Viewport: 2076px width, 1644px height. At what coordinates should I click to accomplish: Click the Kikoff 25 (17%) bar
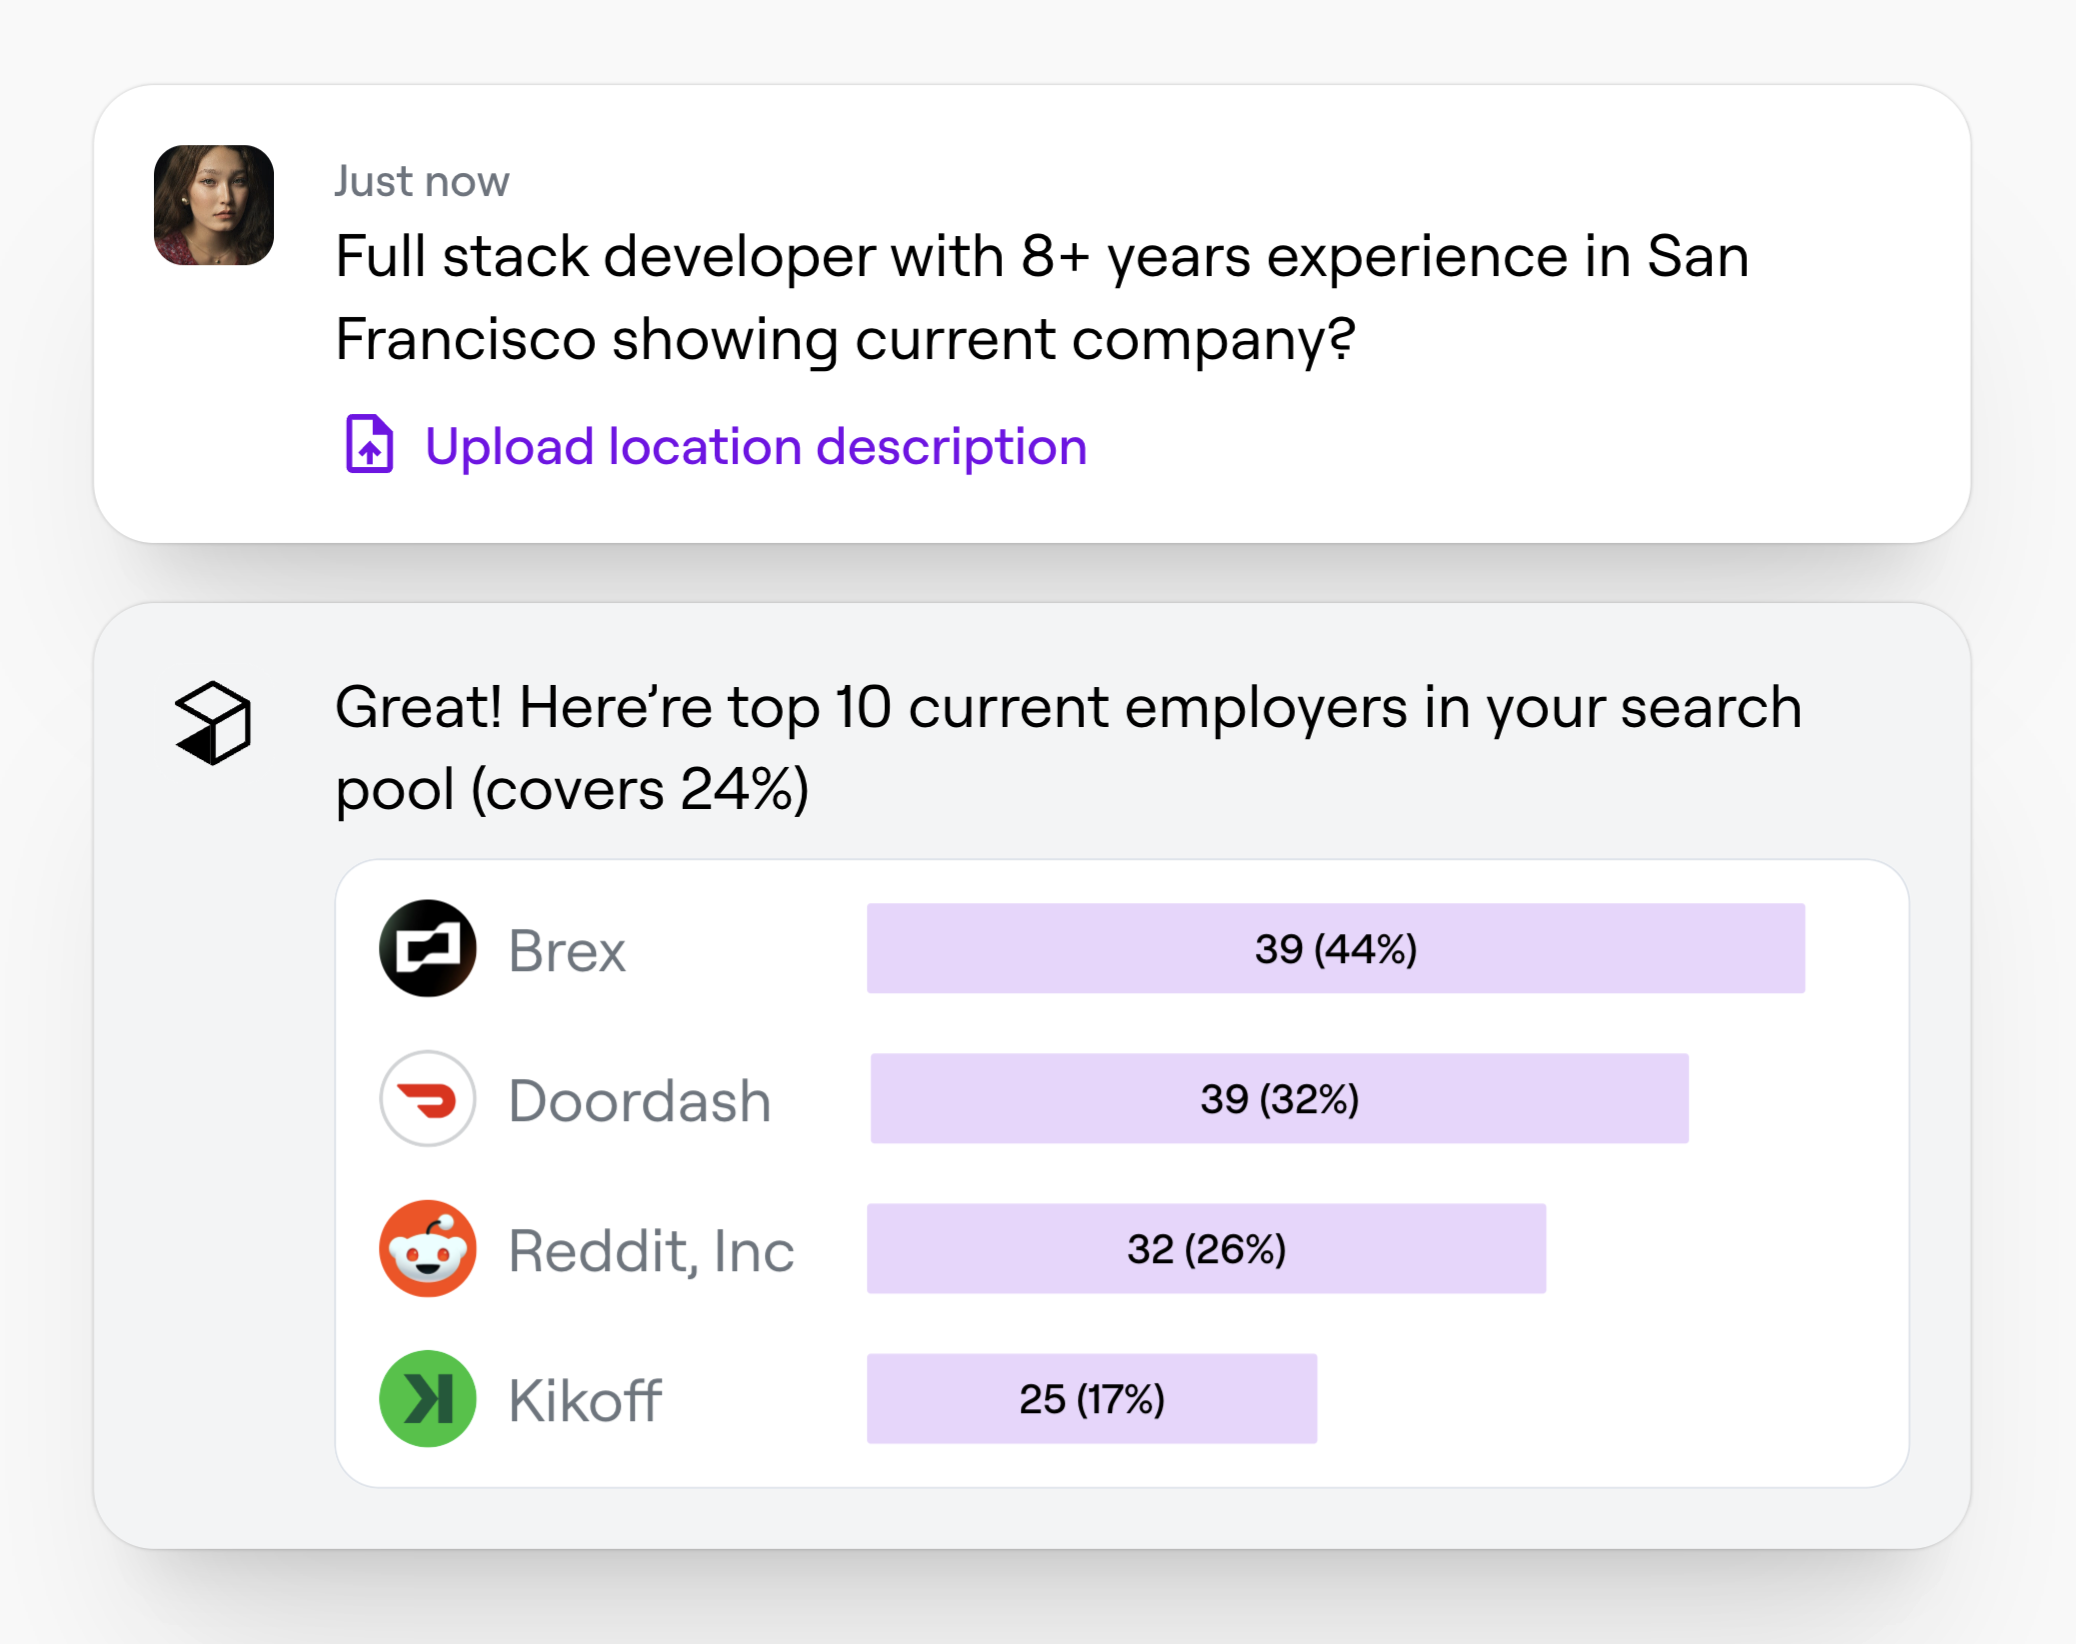pos(1091,1398)
